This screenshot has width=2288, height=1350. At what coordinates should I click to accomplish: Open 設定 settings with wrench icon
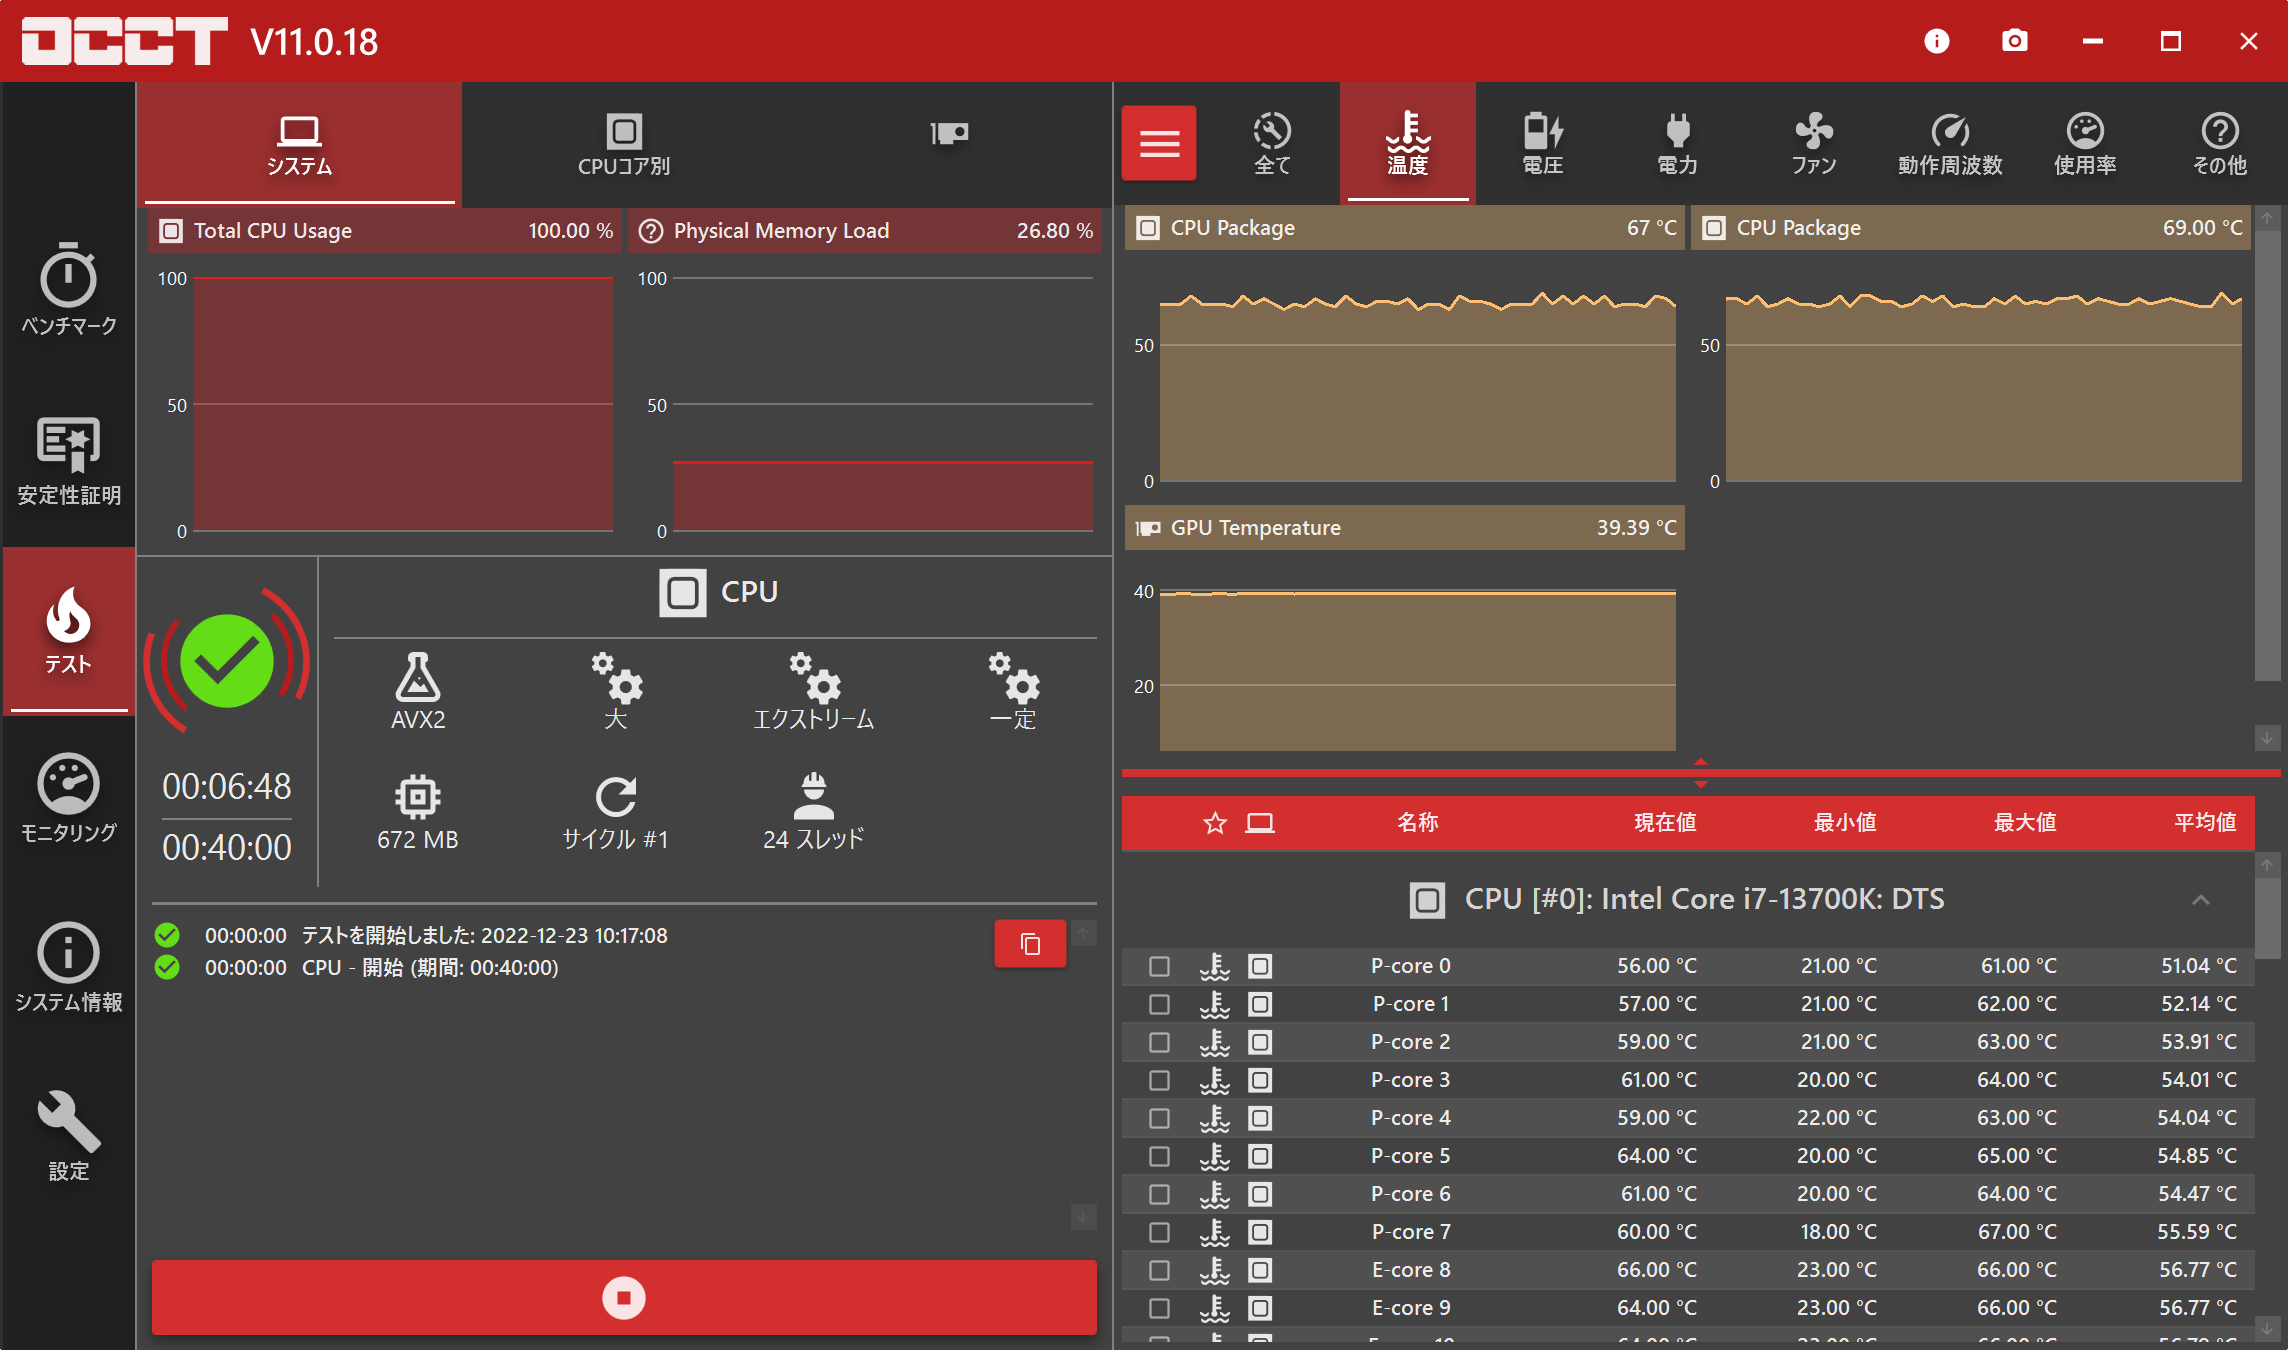coord(68,1136)
